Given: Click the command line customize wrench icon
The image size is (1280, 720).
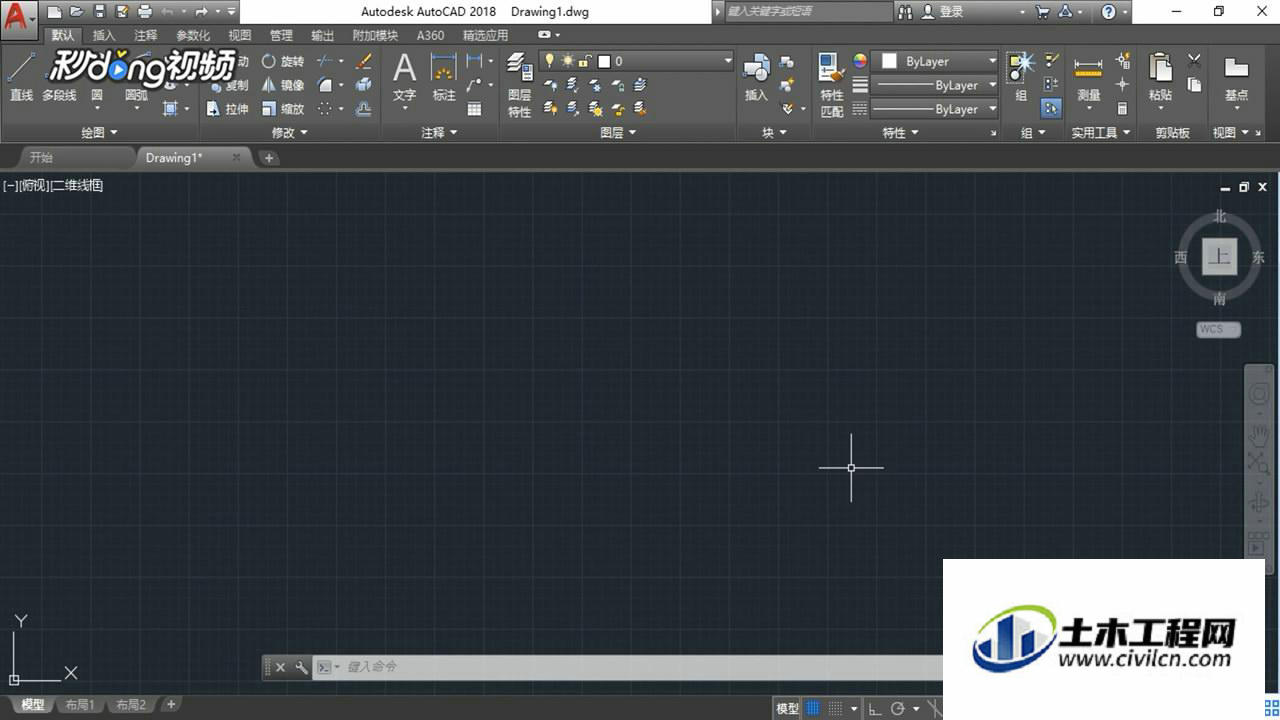Looking at the screenshot, I should [x=301, y=667].
